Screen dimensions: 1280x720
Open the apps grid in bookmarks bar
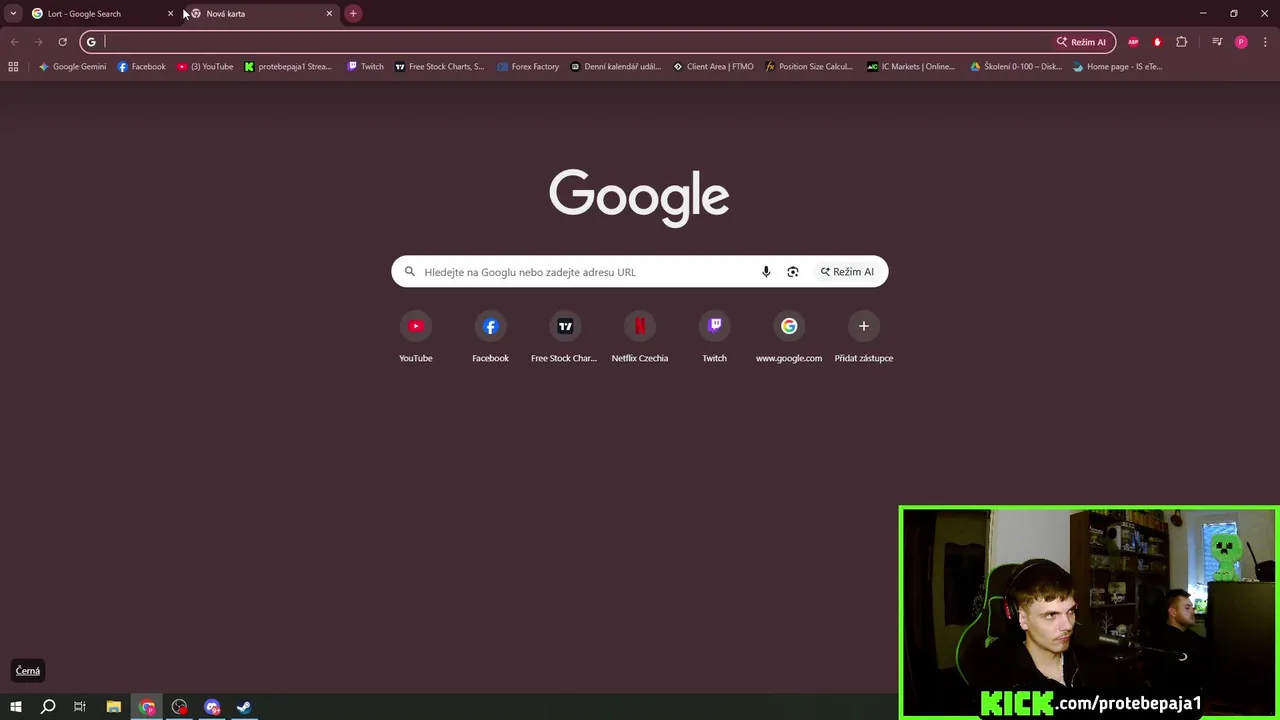point(13,67)
